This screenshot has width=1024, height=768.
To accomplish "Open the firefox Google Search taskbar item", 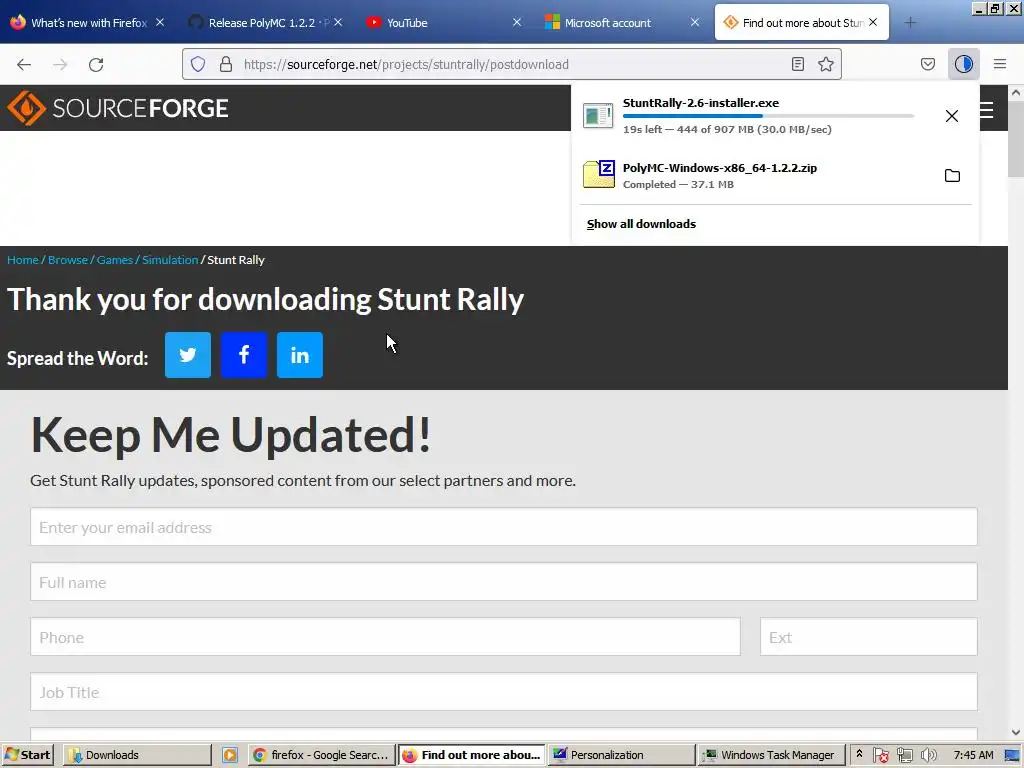I will 322,755.
